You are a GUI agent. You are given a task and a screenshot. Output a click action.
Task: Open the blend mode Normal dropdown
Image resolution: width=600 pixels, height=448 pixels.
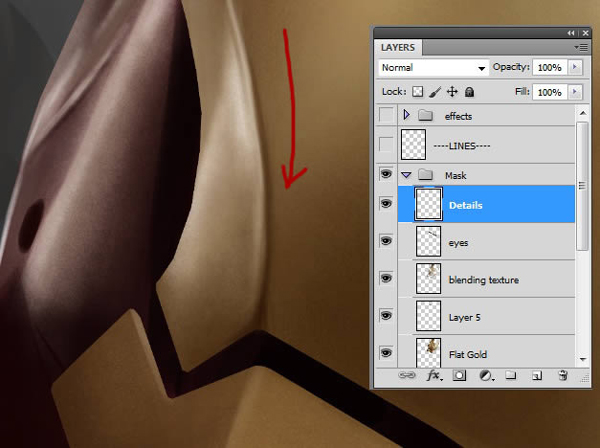point(433,68)
